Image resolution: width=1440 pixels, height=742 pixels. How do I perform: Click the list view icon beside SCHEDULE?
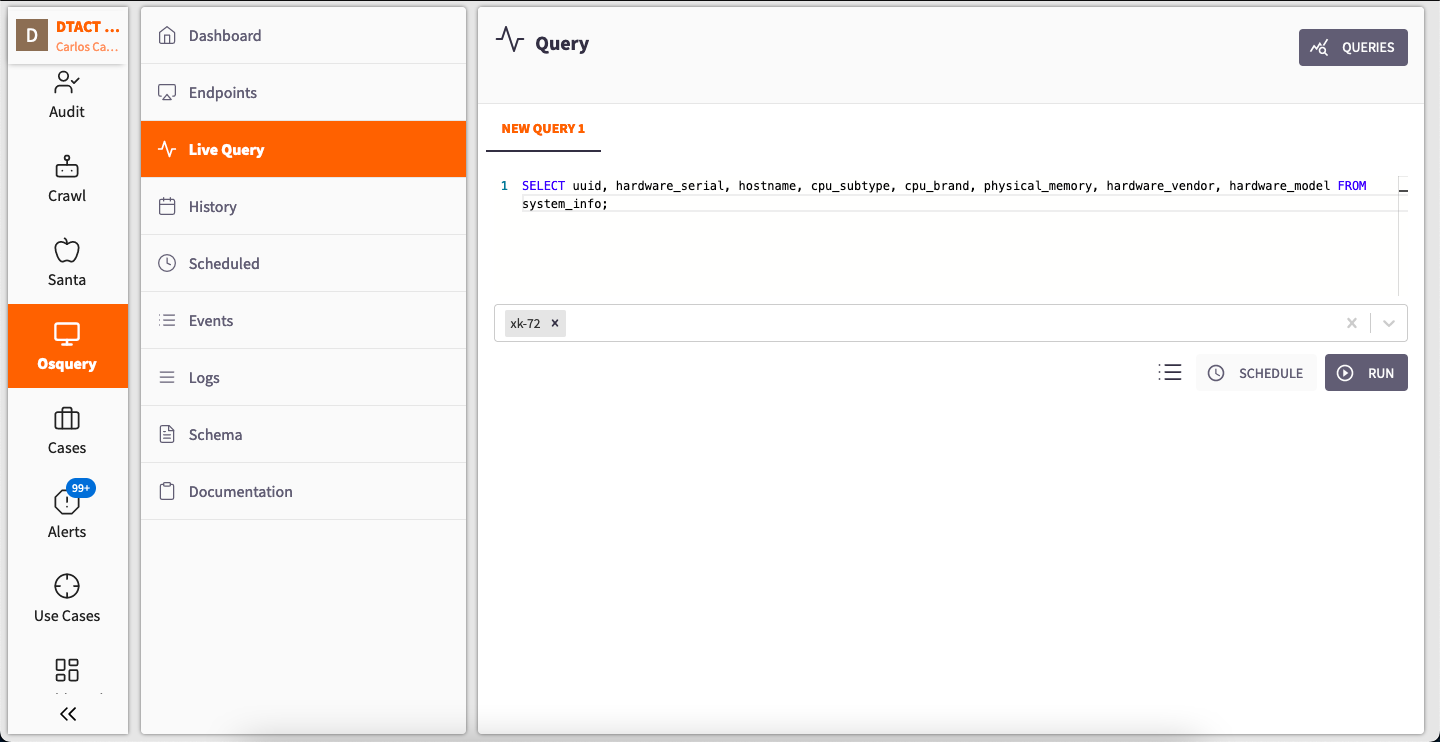pos(1170,373)
